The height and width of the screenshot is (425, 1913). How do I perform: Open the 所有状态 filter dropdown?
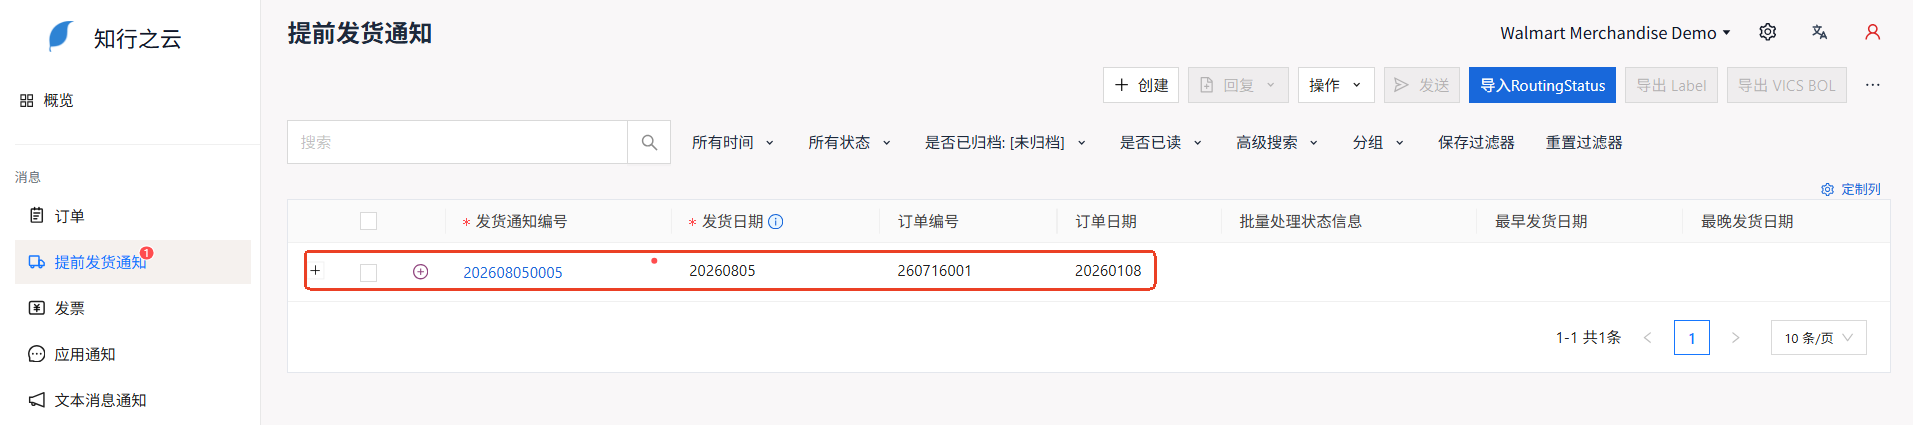click(x=850, y=142)
